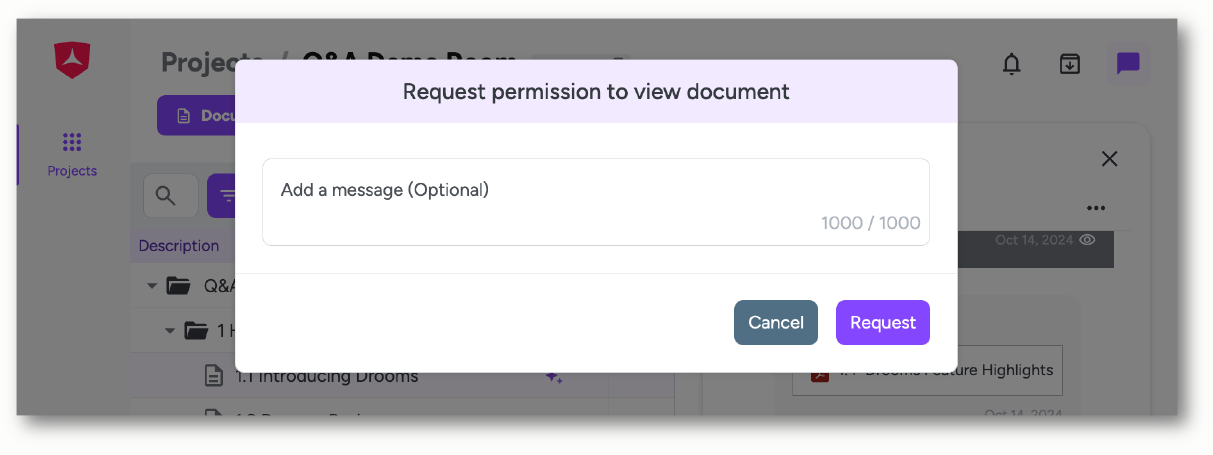Submit with the purple Request button

click(x=883, y=322)
